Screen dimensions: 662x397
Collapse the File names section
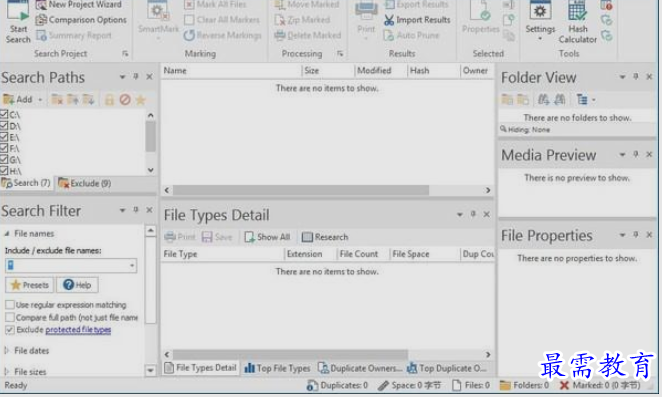[7, 234]
